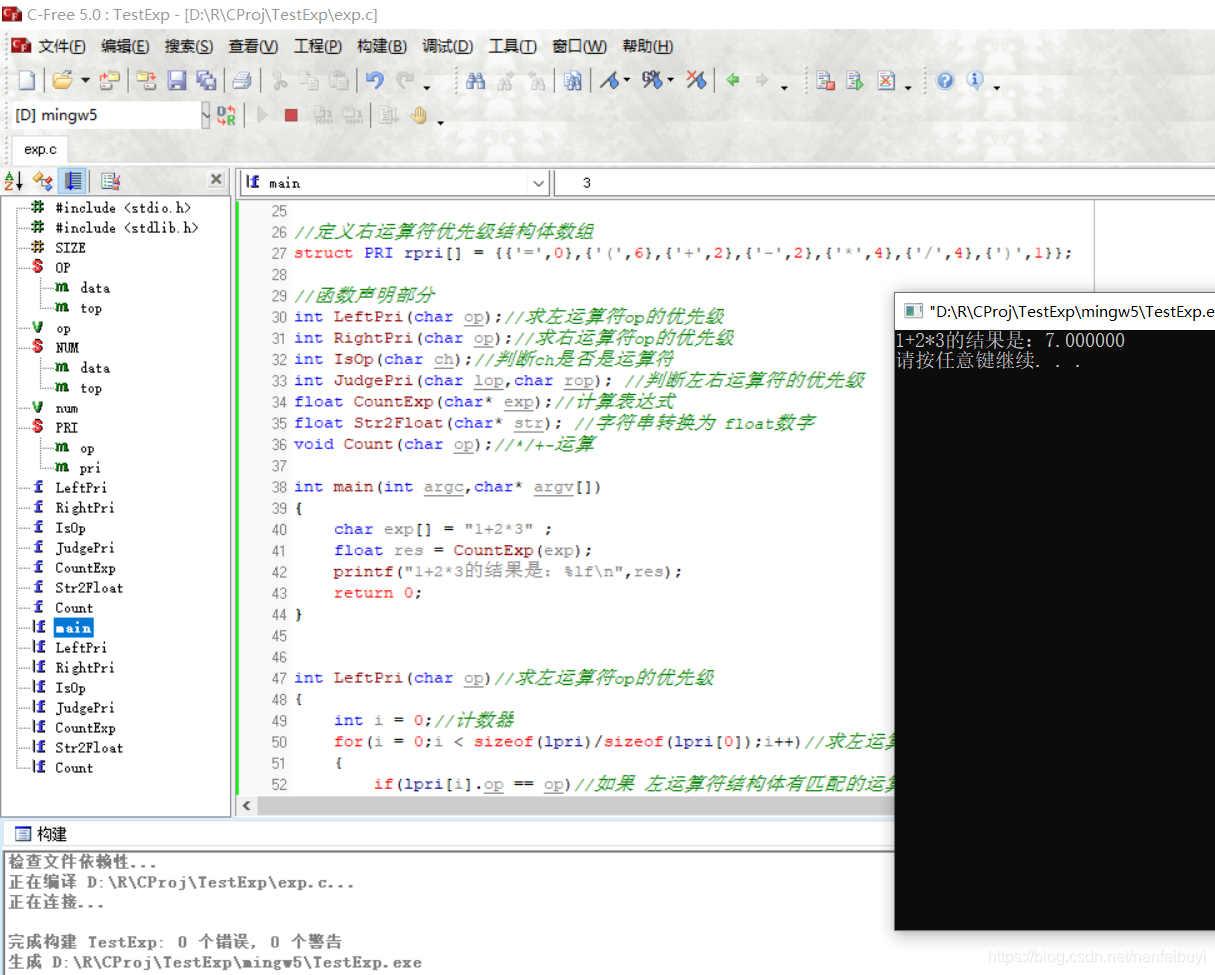Open the 文件(F) menu
This screenshot has width=1215, height=975.
point(62,46)
